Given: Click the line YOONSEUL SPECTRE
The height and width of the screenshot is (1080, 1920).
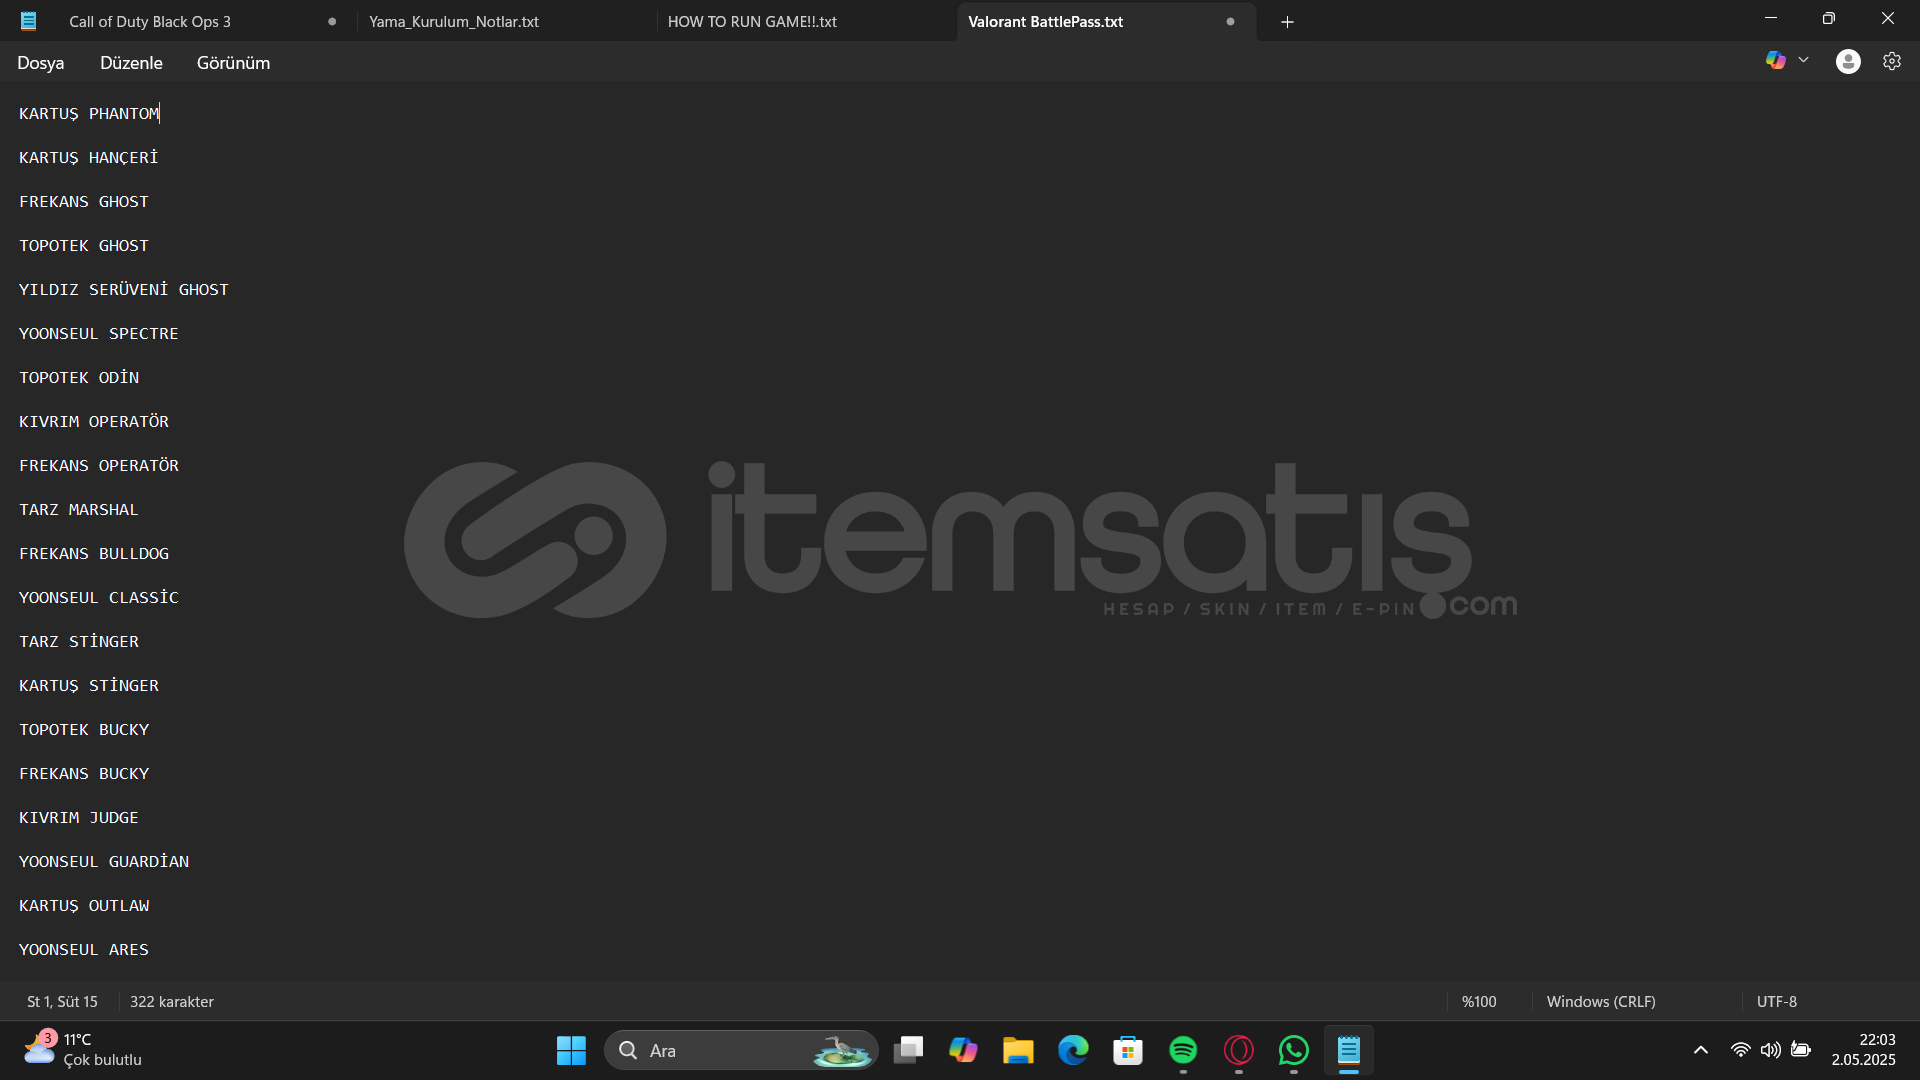Looking at the screenshot, I should pos(99,334).
